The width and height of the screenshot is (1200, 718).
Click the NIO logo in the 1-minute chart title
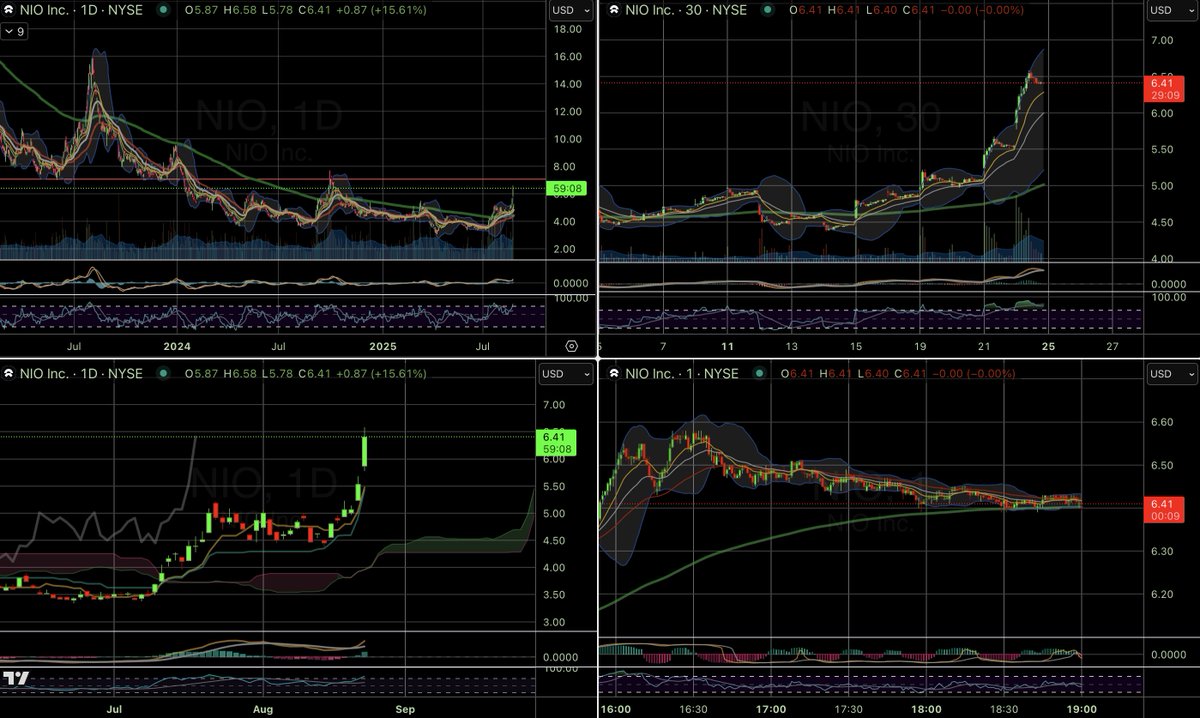(x=612, y=373)
